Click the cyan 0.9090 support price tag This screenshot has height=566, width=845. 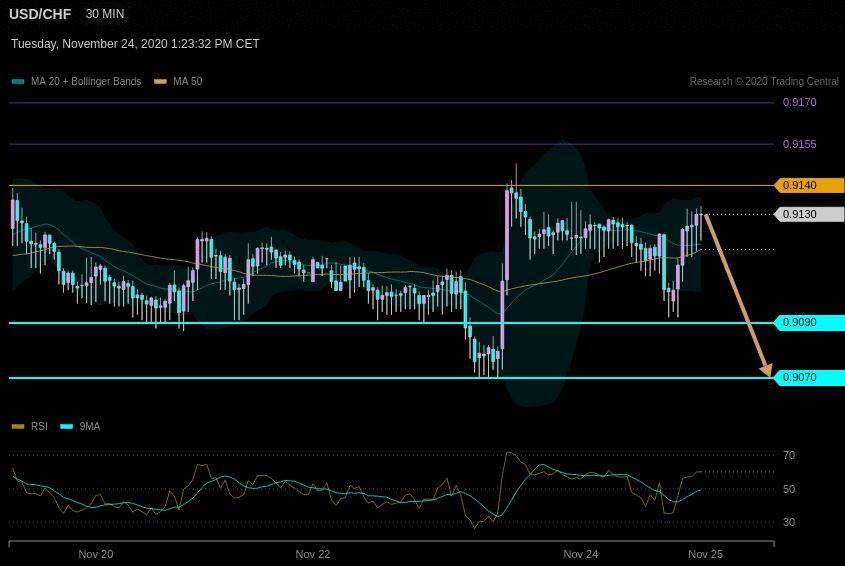809,322
